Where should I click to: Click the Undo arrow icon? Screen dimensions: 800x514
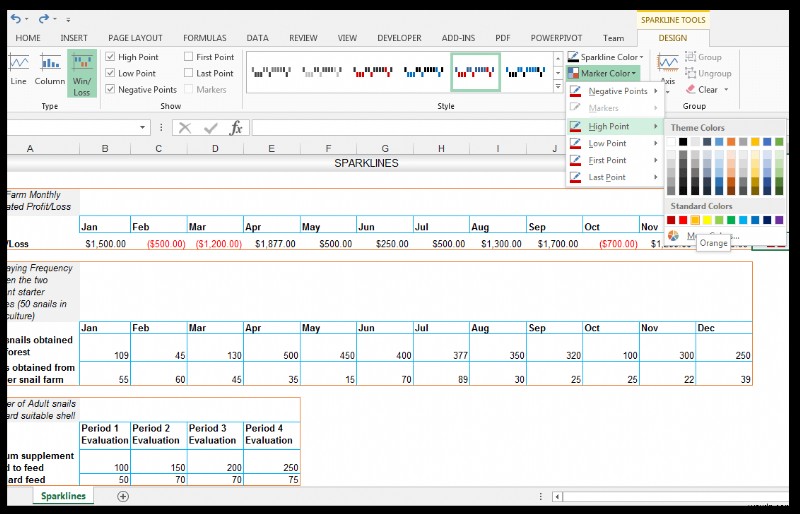tap(17, 18)
